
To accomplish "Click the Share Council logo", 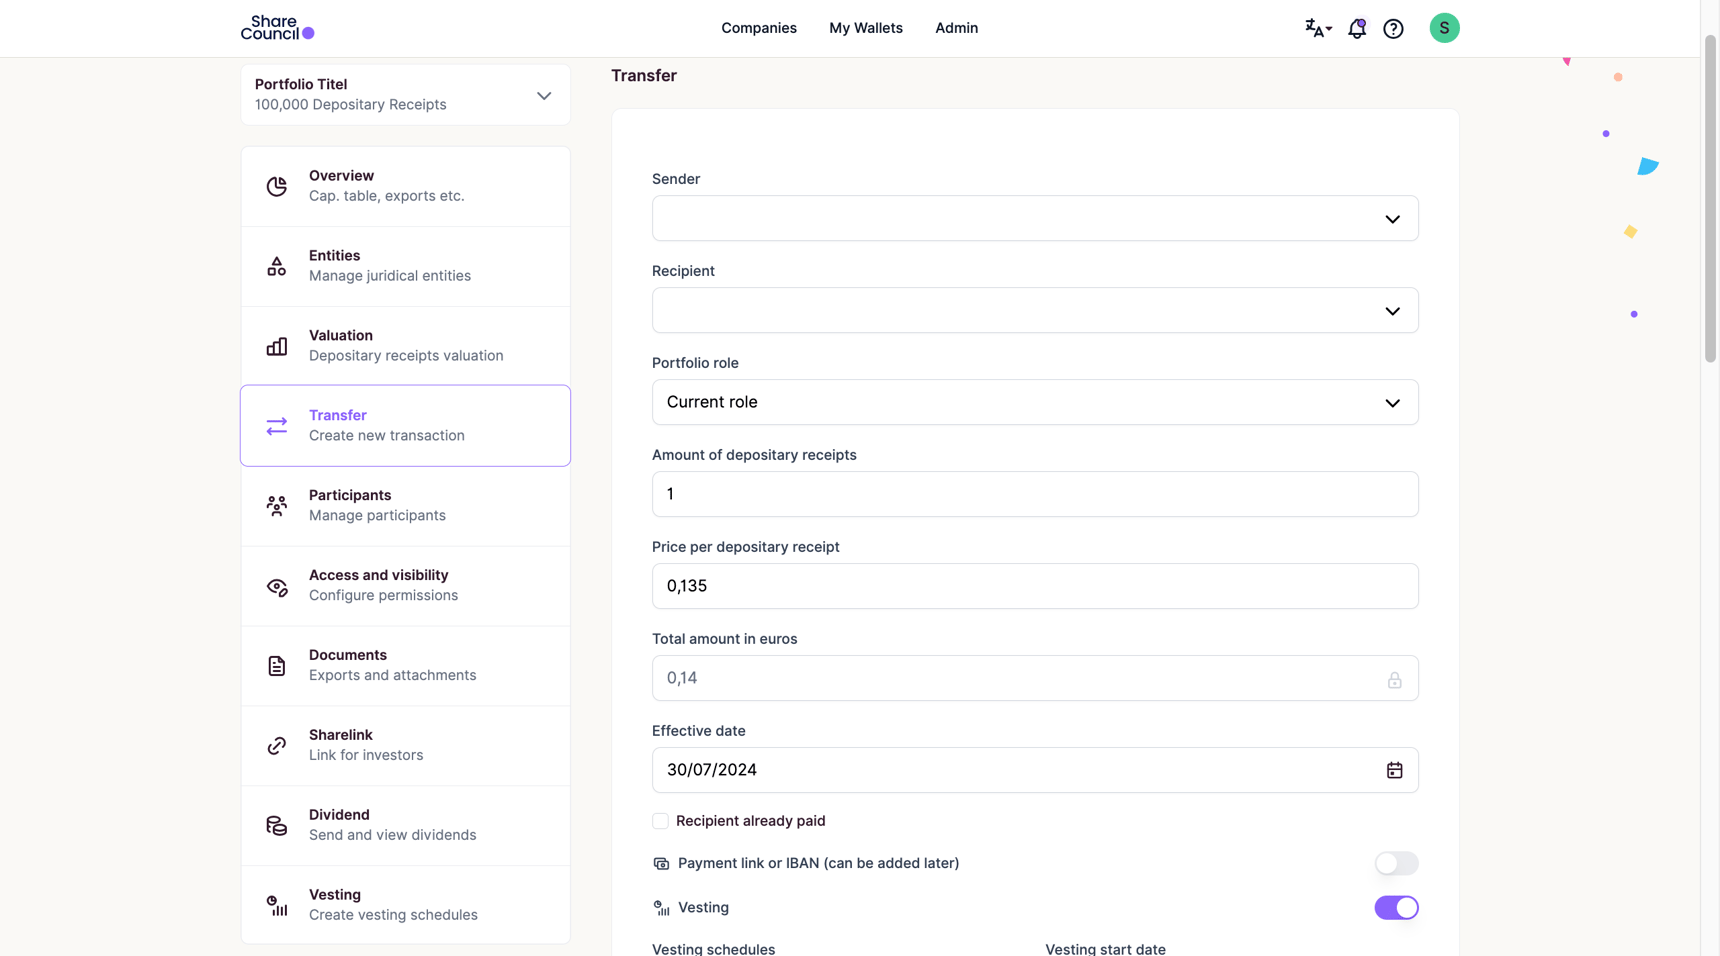I will [x=277, y=28].
